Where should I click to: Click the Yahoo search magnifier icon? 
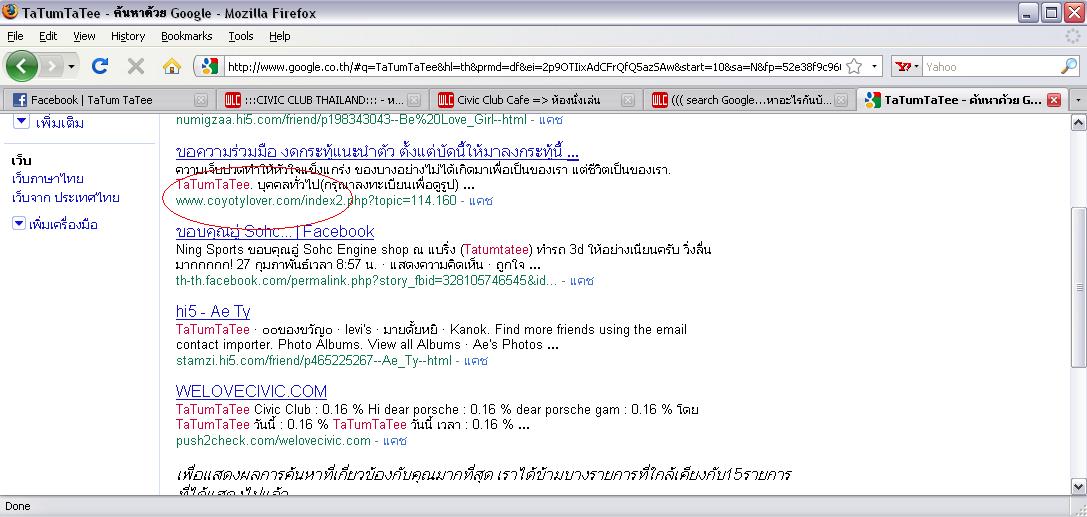(x=1069, y=67)
